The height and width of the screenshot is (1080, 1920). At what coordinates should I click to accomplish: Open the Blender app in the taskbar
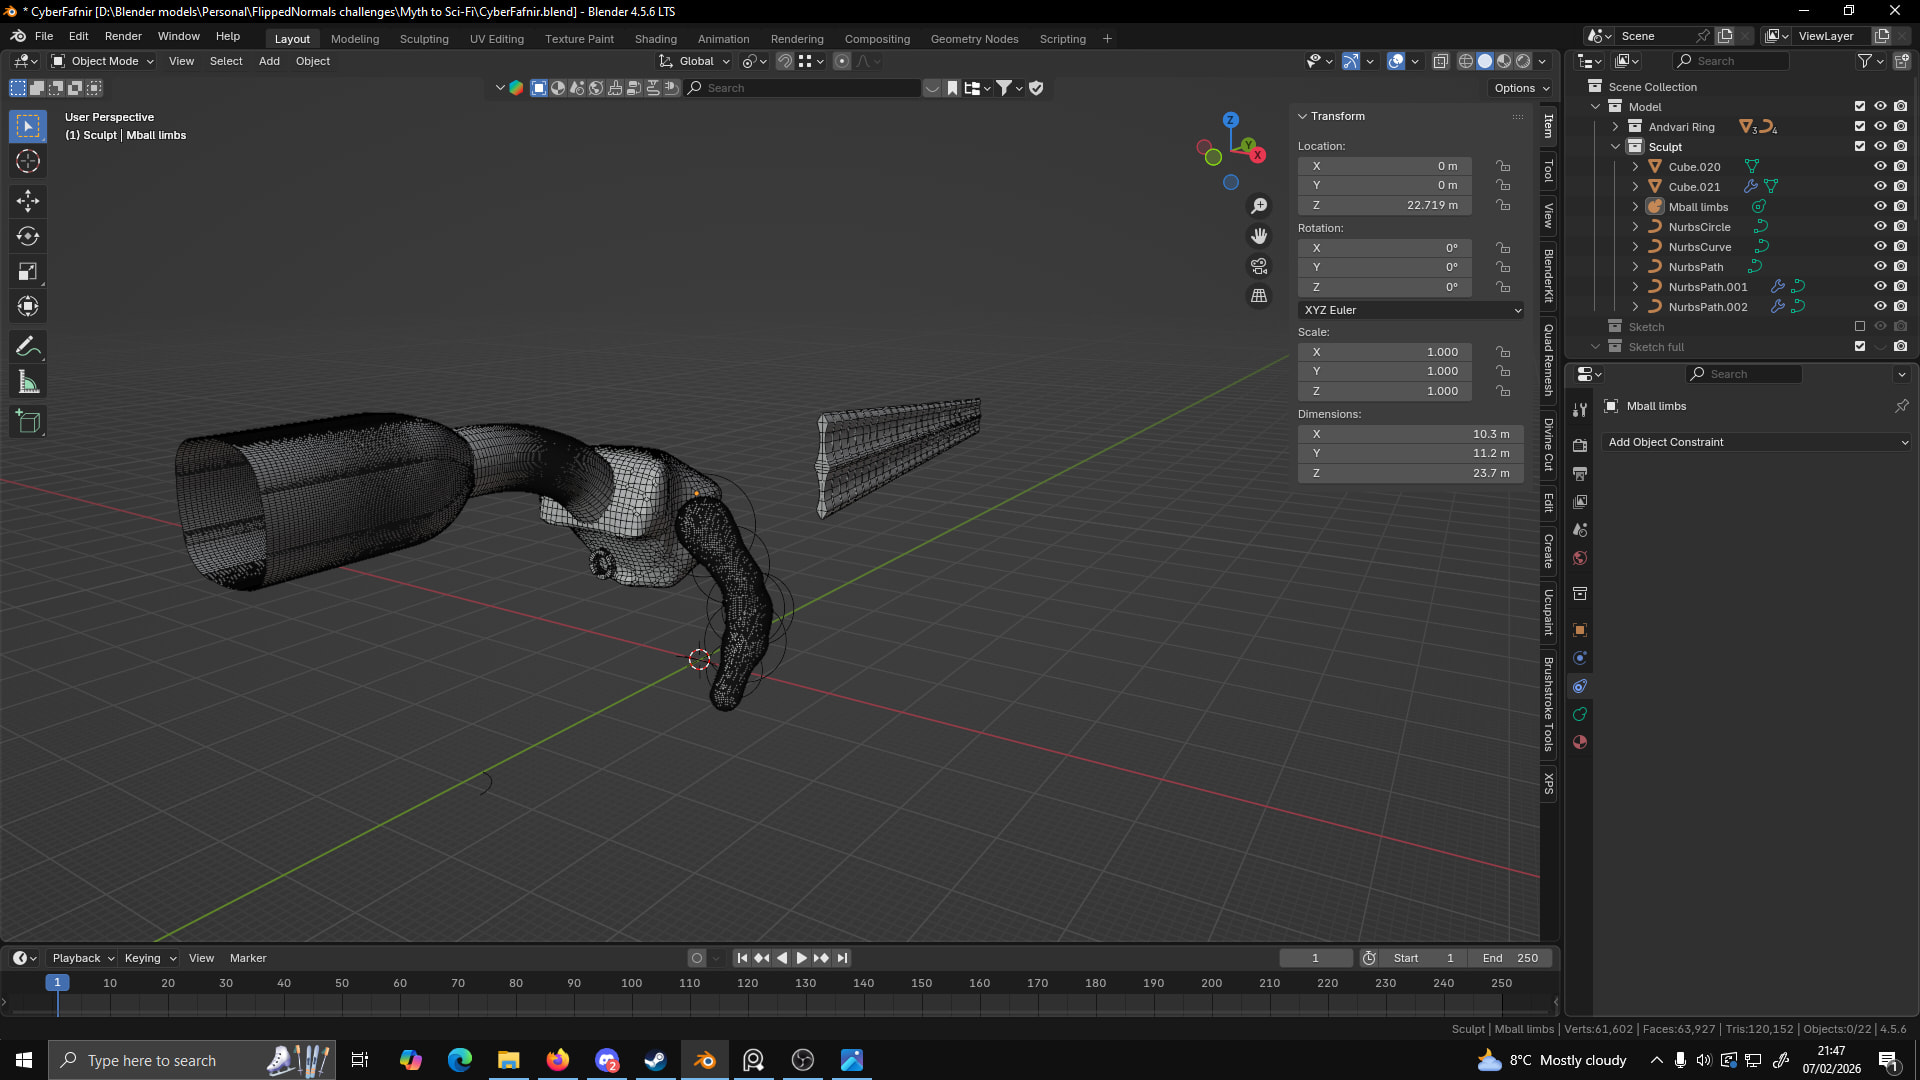(705, 1060)
